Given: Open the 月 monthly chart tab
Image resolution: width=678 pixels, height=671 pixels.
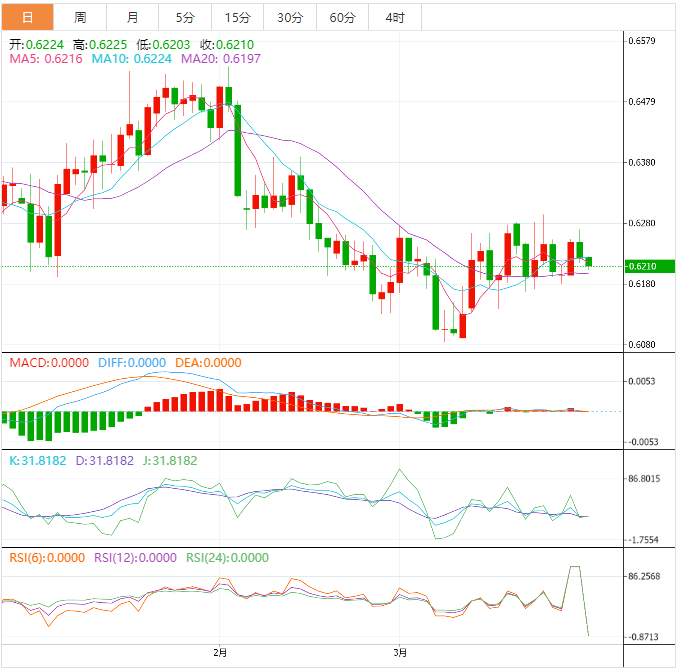Looking at the screenshot, I should pyautogui.click(x=133, y=17).
